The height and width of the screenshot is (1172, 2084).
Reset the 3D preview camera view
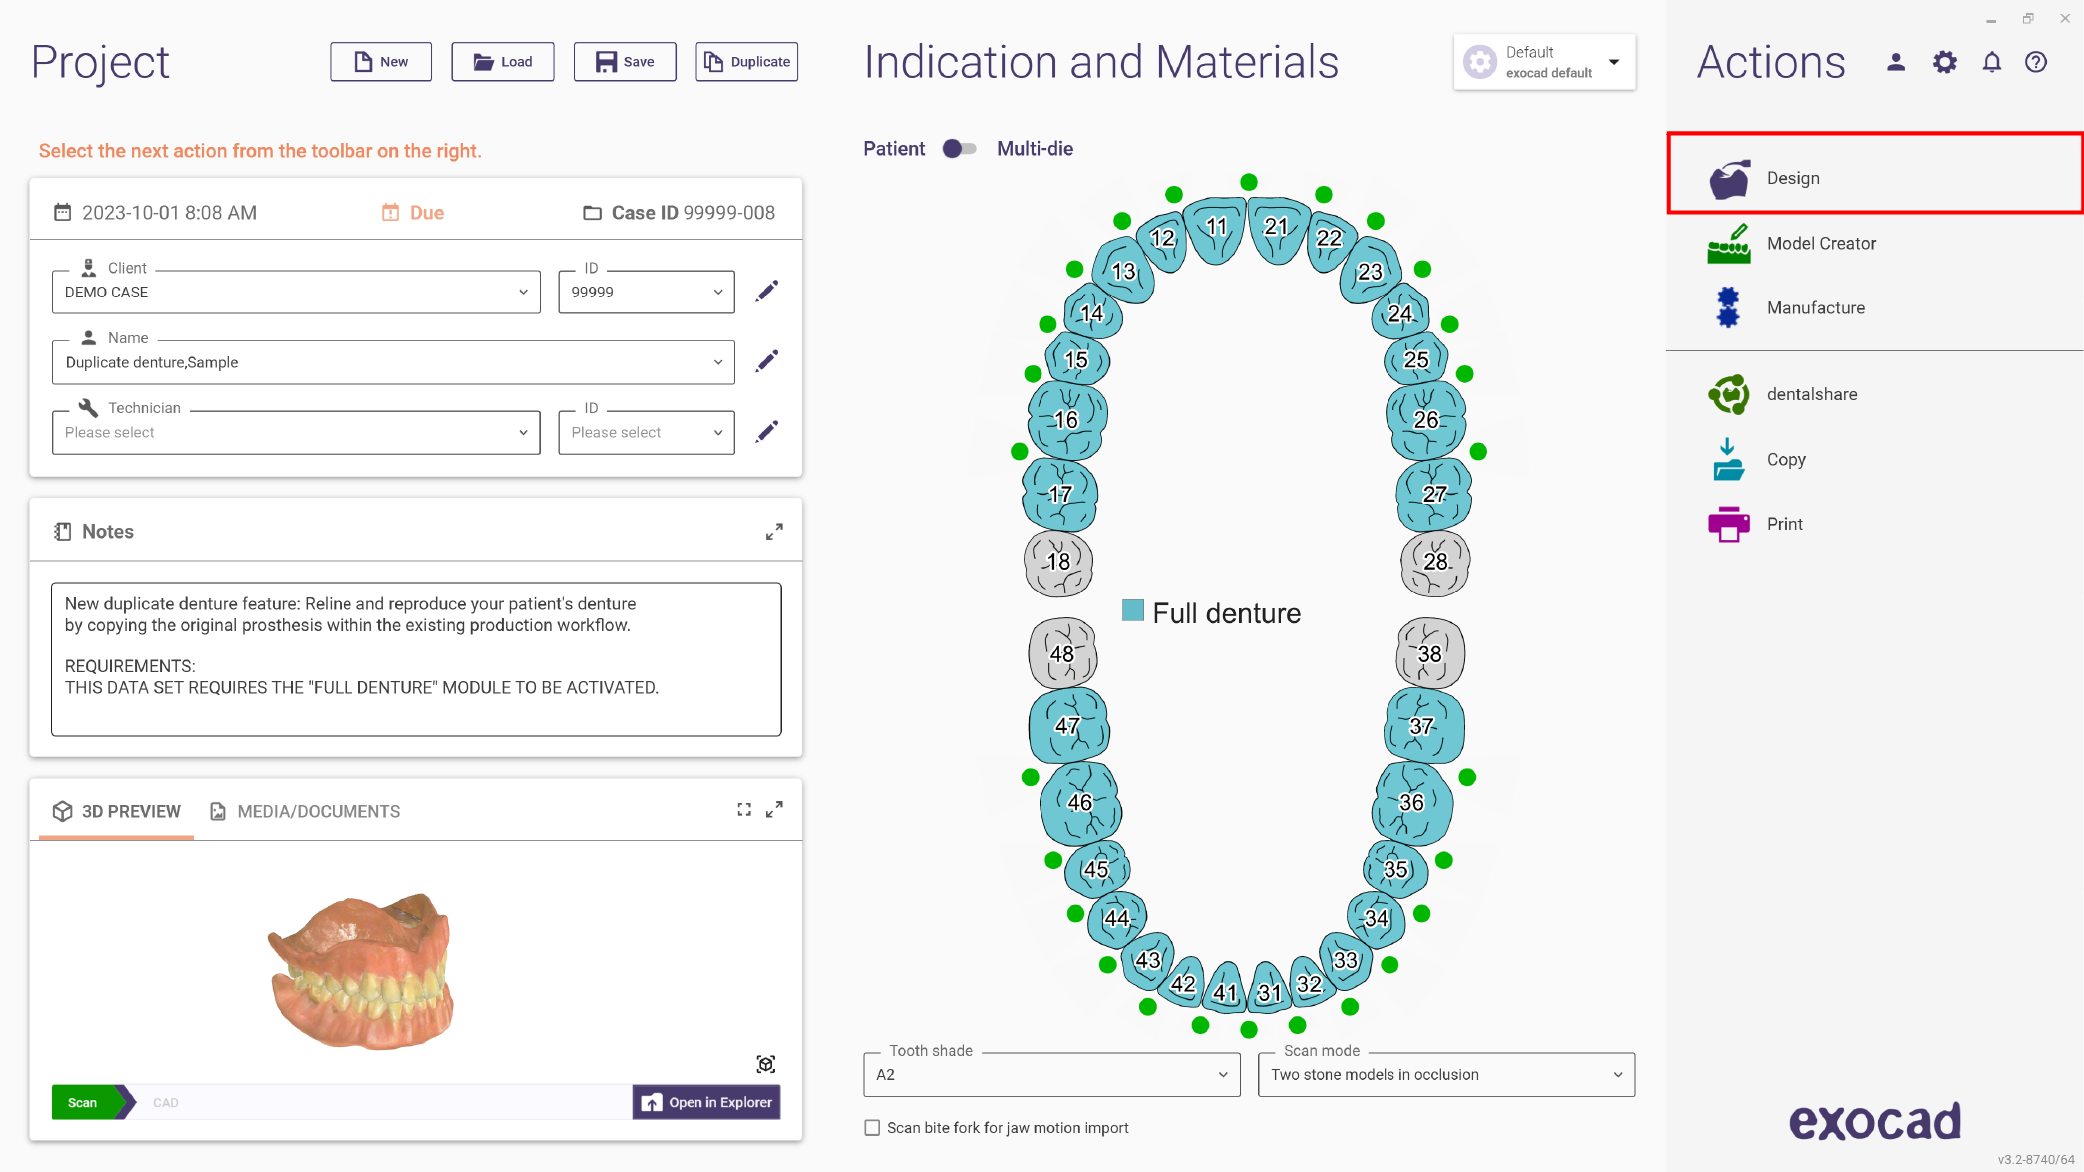pos(766,1064)
